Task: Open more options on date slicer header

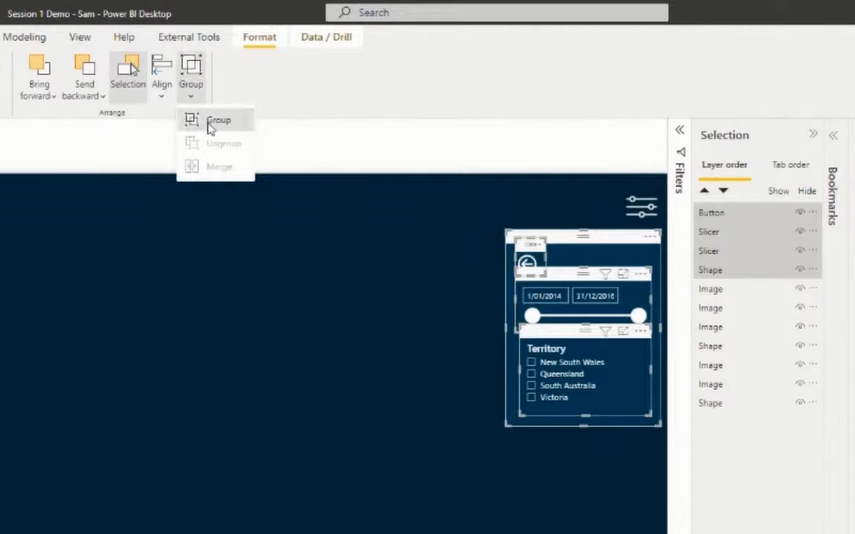Action: 641,273
